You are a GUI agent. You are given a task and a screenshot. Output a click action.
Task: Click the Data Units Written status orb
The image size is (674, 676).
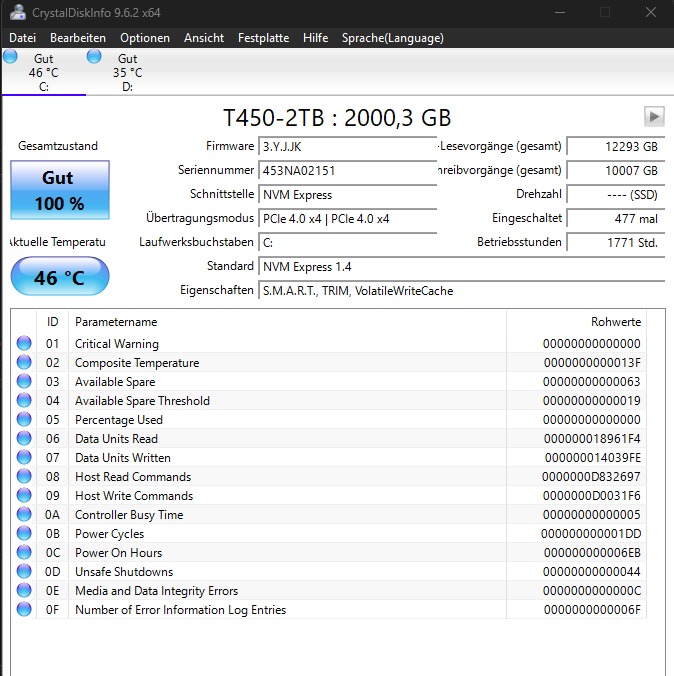24,457
